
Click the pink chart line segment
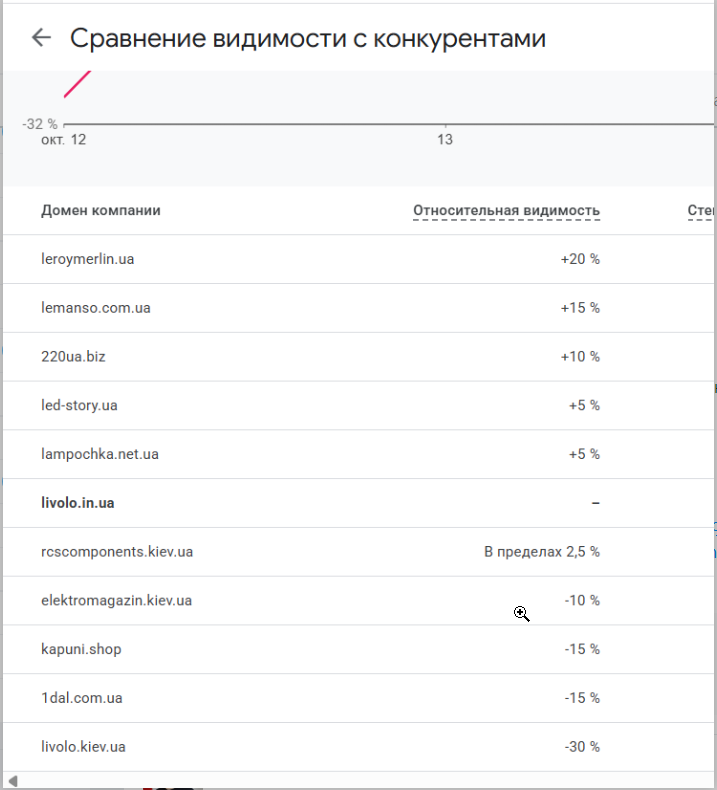(77, 84)
